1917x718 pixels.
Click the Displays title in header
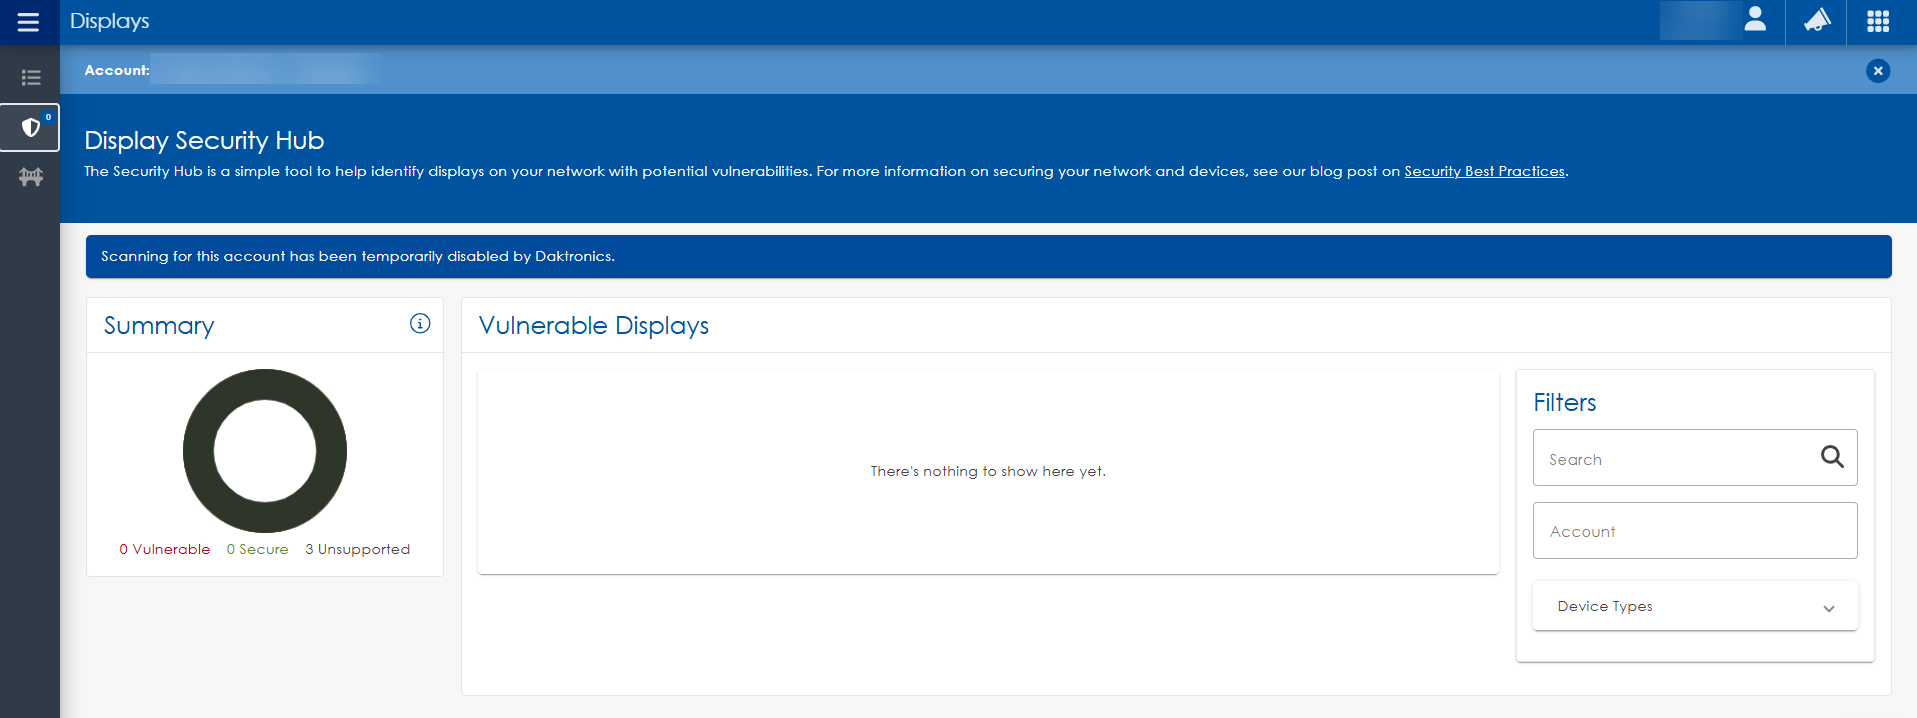pyautogui.click(x=109, y=21)
